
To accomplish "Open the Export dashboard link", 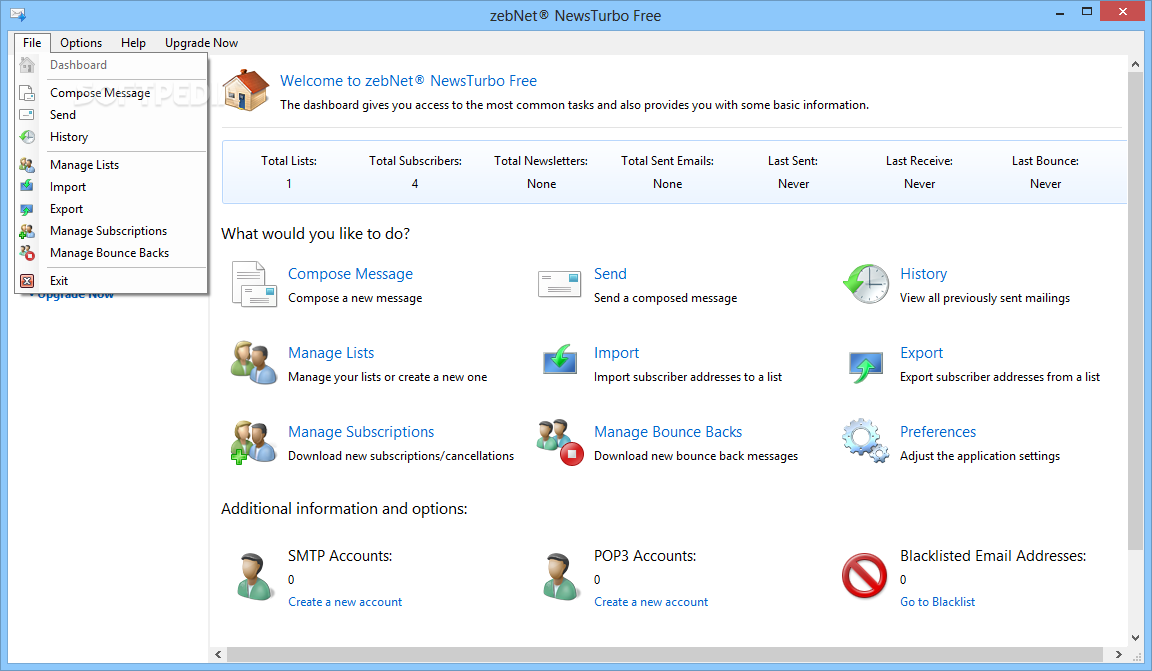I will 921,353.
